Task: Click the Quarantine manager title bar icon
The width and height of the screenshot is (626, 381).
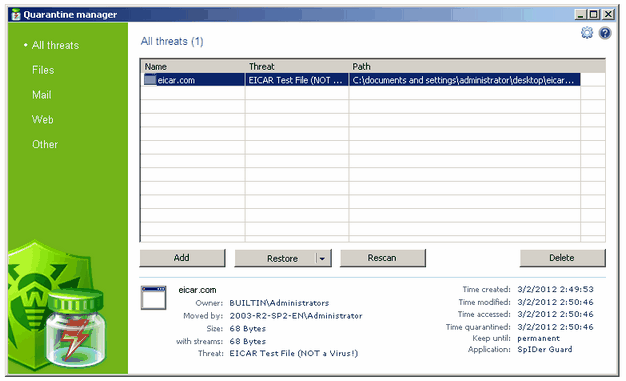Action: tap(16, 15)
